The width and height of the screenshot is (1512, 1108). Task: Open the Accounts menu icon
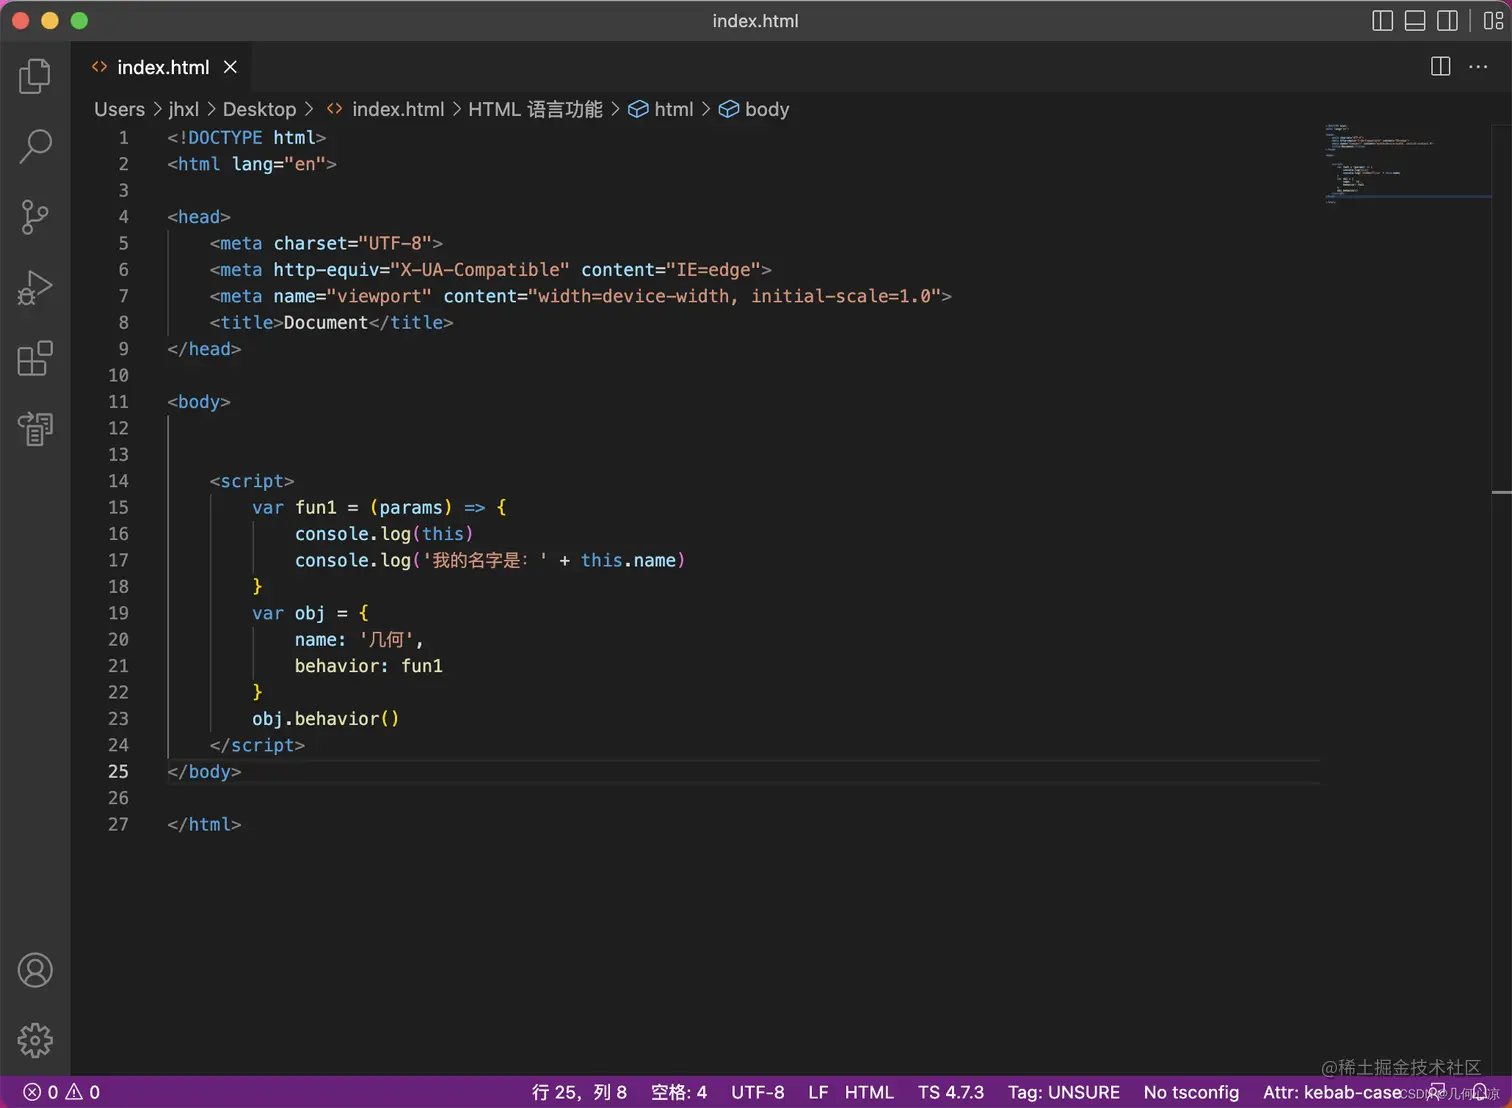click(35, 970)
